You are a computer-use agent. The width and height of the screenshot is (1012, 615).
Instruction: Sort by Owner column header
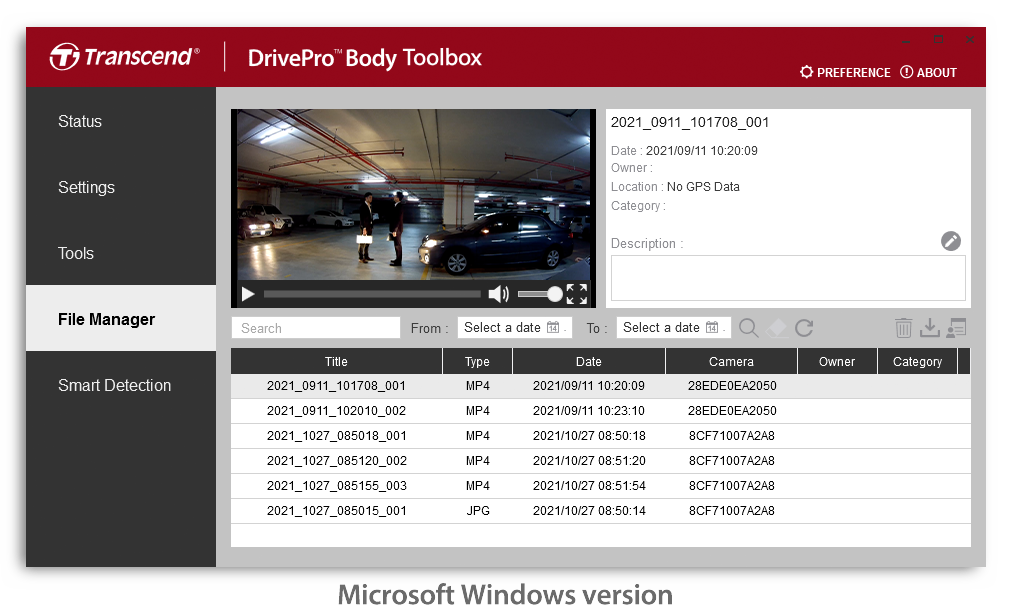coord(837,361)
